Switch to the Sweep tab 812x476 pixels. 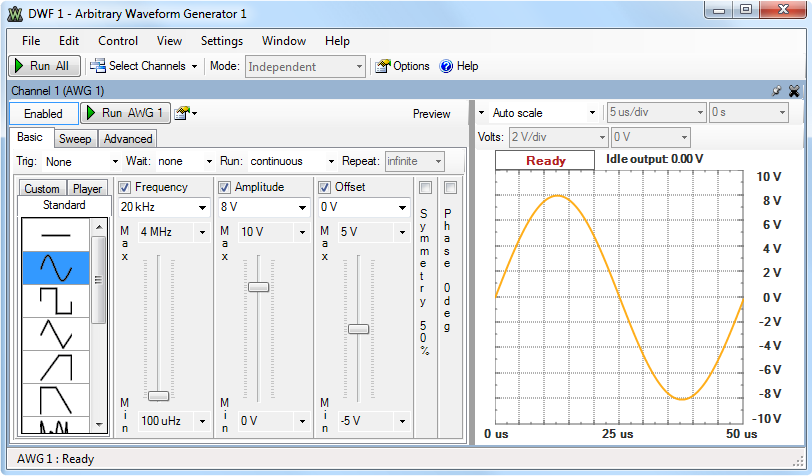75,139
